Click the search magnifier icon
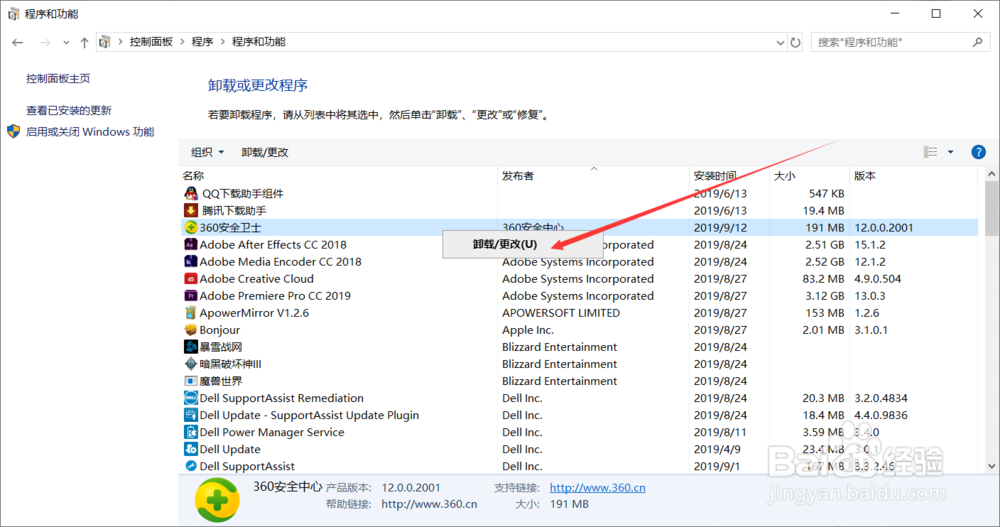 coord(978,42)
